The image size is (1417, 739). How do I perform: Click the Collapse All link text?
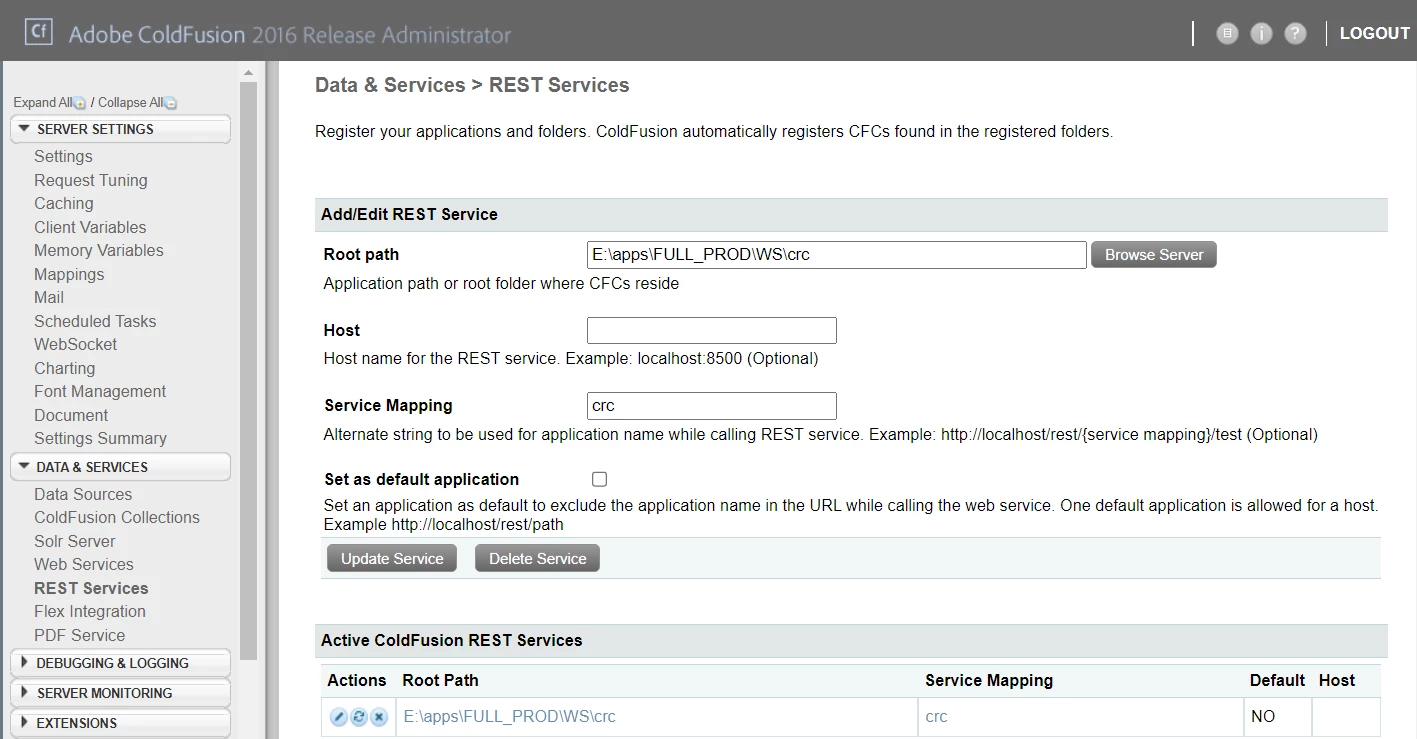130,103
